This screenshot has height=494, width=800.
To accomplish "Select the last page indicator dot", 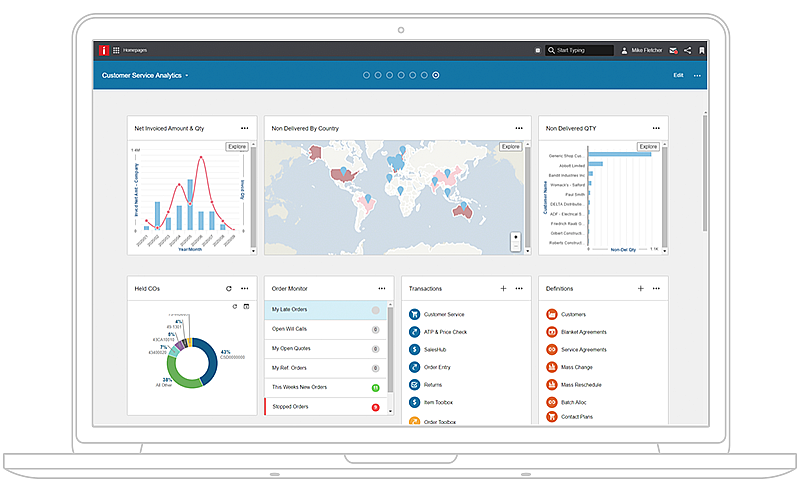I will (x=436, y=75).
